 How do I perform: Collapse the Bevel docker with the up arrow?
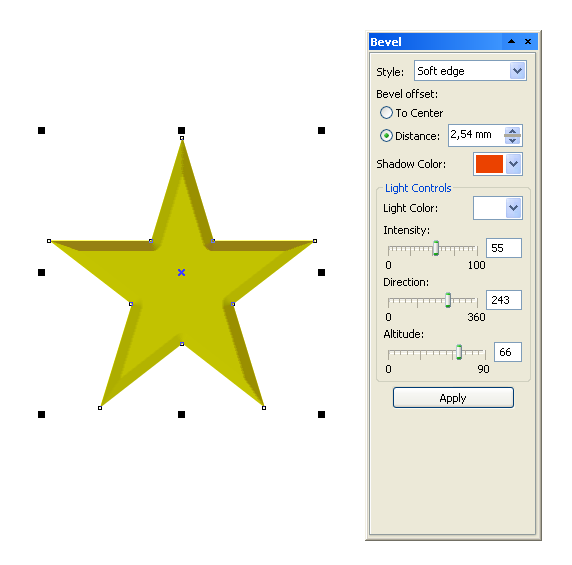pos(511,42)
